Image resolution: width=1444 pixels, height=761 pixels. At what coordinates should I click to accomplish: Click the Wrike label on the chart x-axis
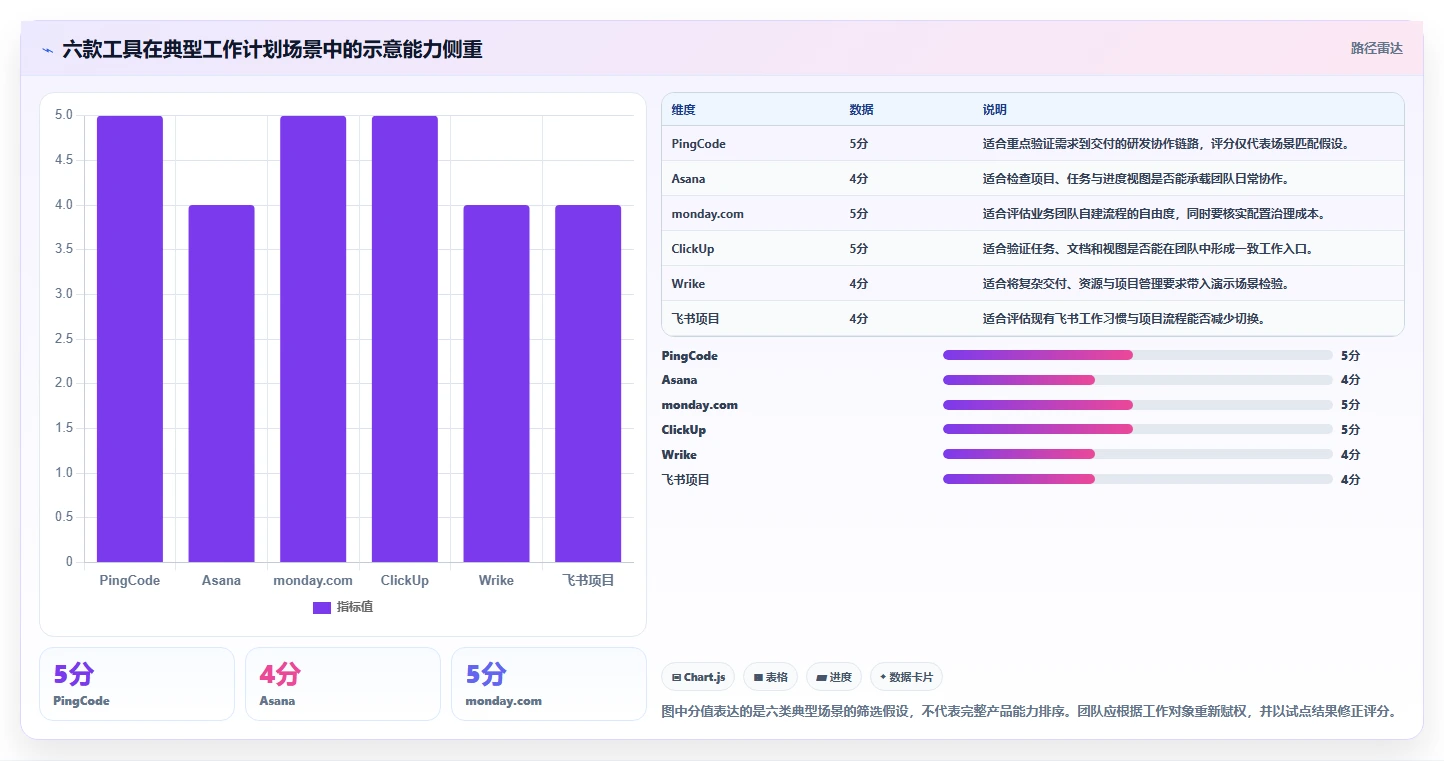pyautogui.click(x=496, y=581)
